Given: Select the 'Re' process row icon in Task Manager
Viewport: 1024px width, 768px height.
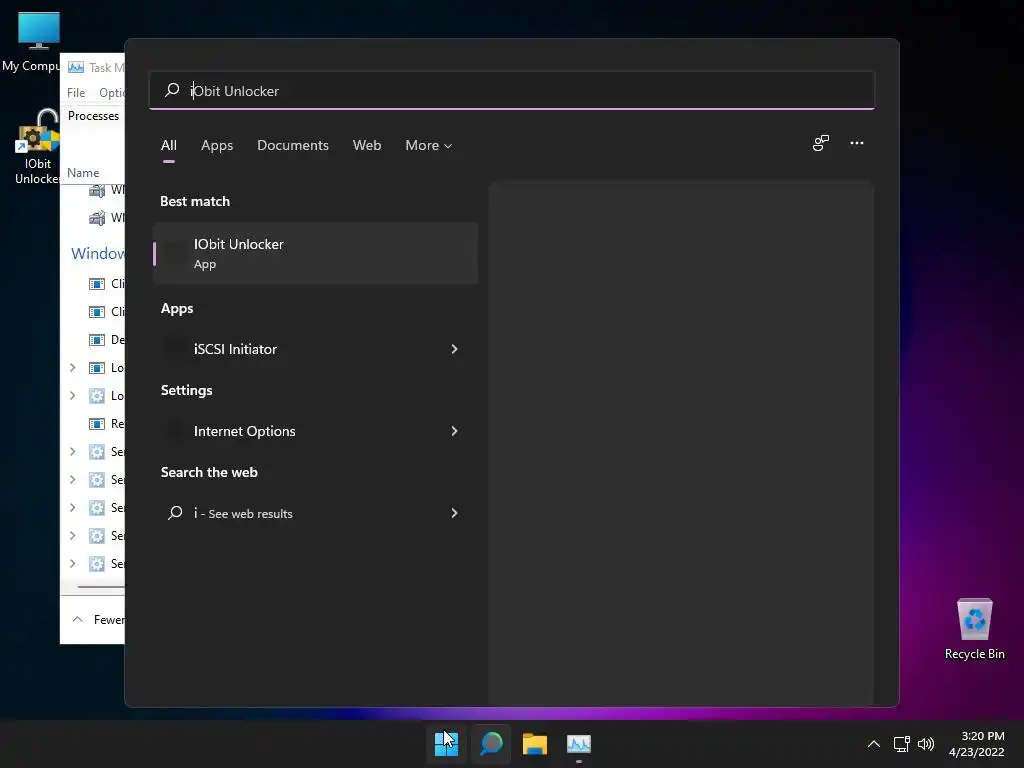Looking at the screenshot, I should [x=97, y=424].
